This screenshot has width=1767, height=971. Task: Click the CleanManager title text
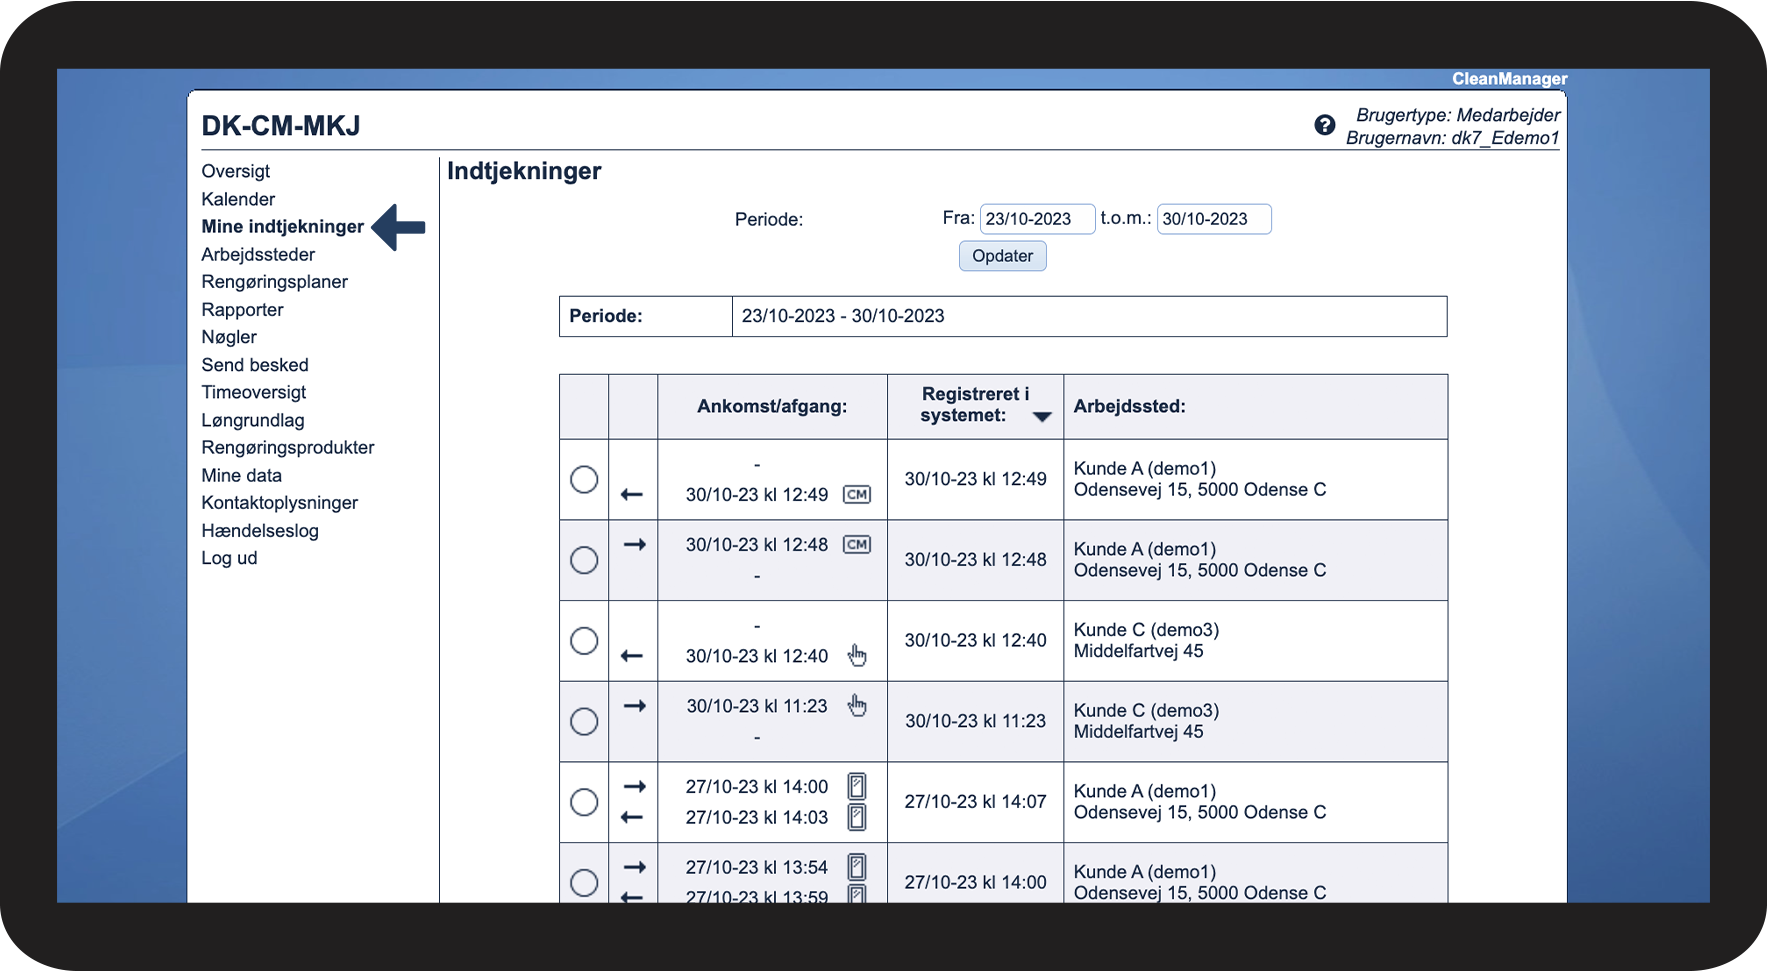tap(1510, 79)
